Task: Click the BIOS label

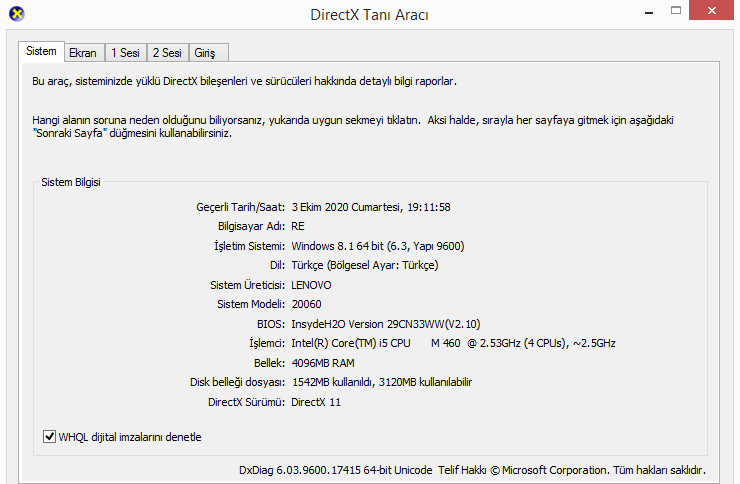Action: pyautogui.click(x=271, y=324)
